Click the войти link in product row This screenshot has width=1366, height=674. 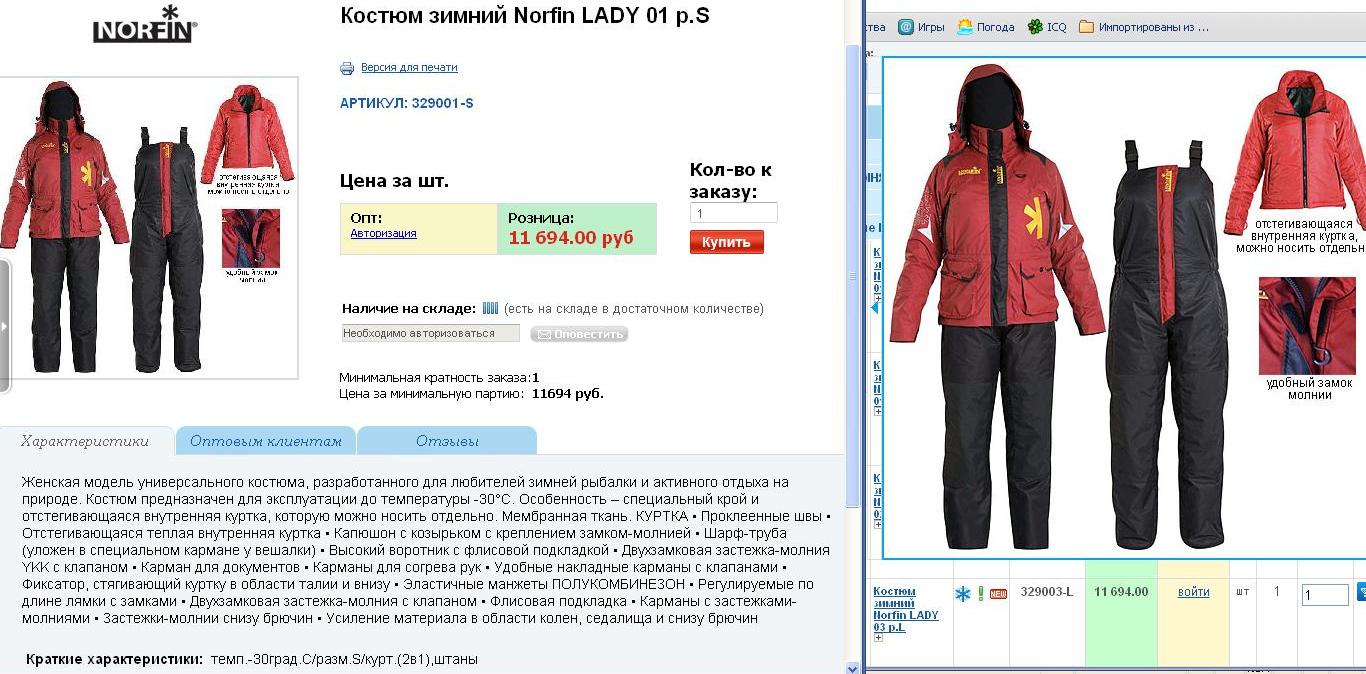1193,592
